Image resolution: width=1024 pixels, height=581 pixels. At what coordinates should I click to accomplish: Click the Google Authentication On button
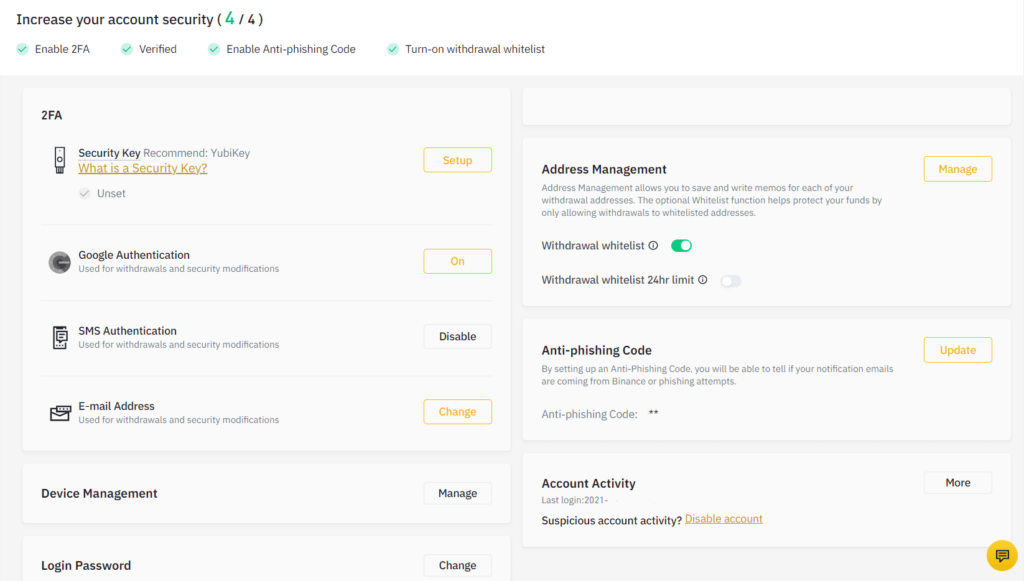pyautogui.click(x=457, y=261)
